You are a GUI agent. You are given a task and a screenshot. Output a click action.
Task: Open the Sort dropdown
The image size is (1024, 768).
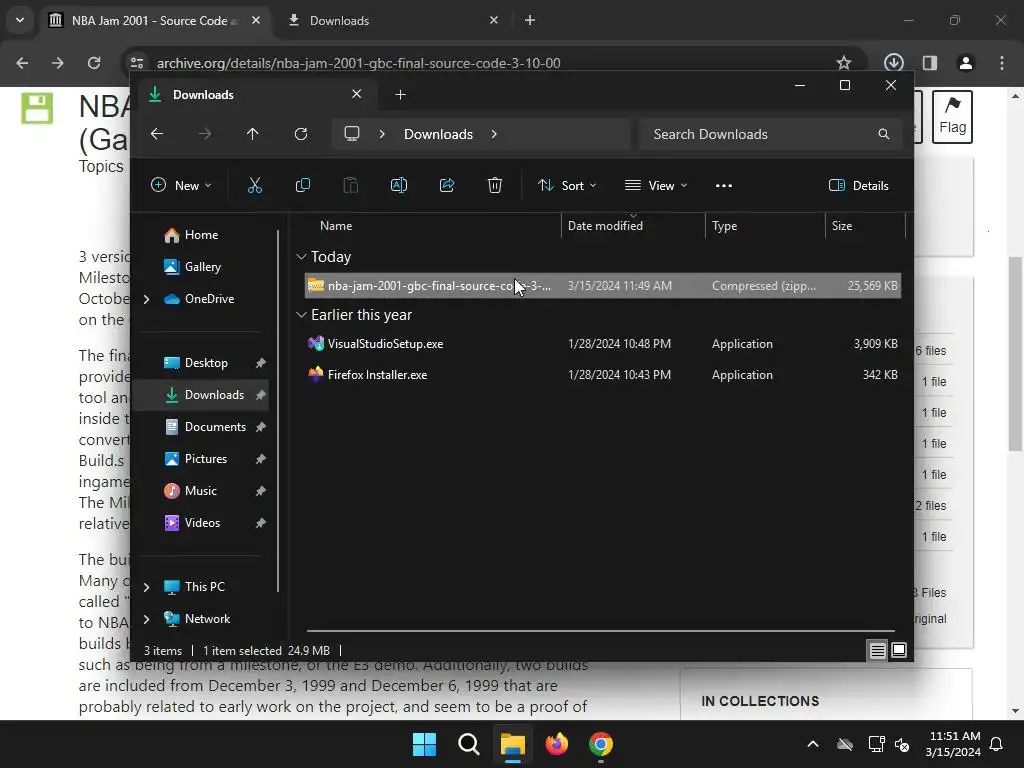point(567,185)
